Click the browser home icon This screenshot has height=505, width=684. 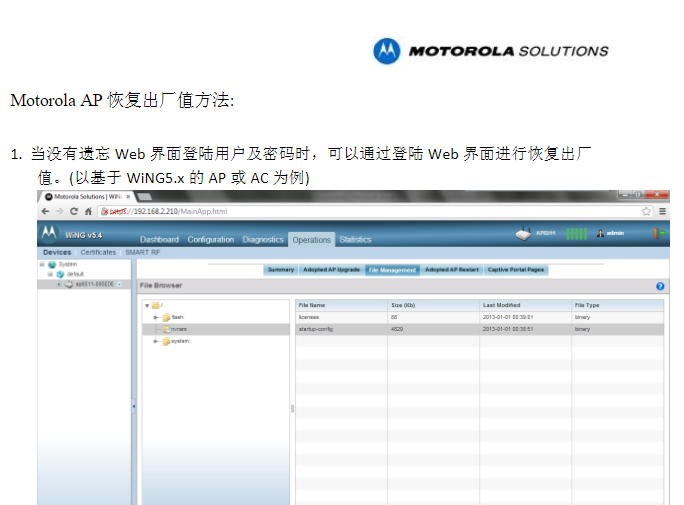[88, 212]
